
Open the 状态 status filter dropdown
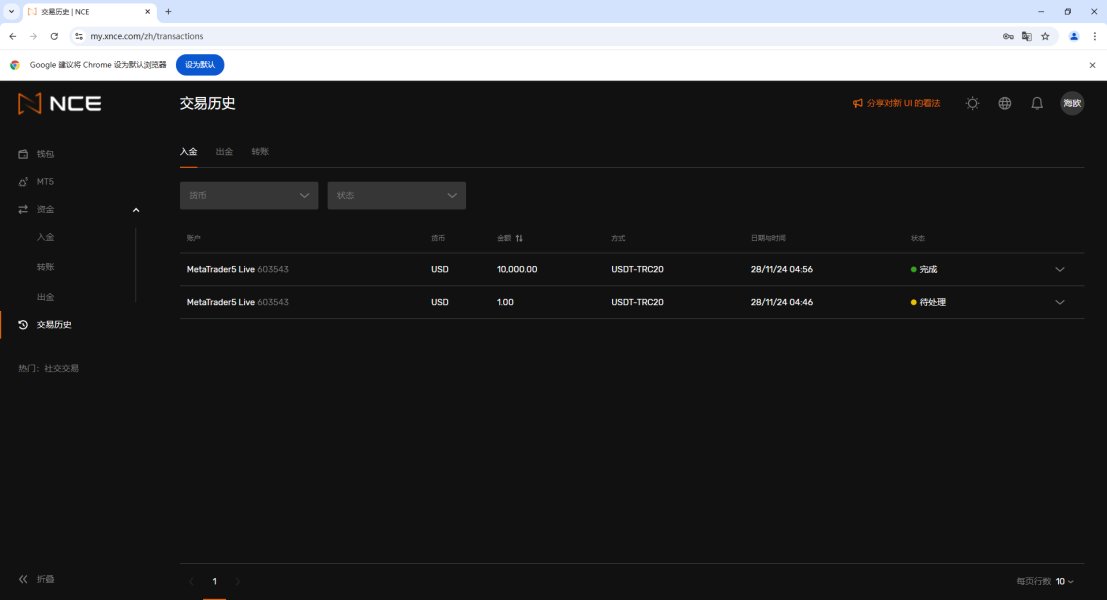(396, 195)
